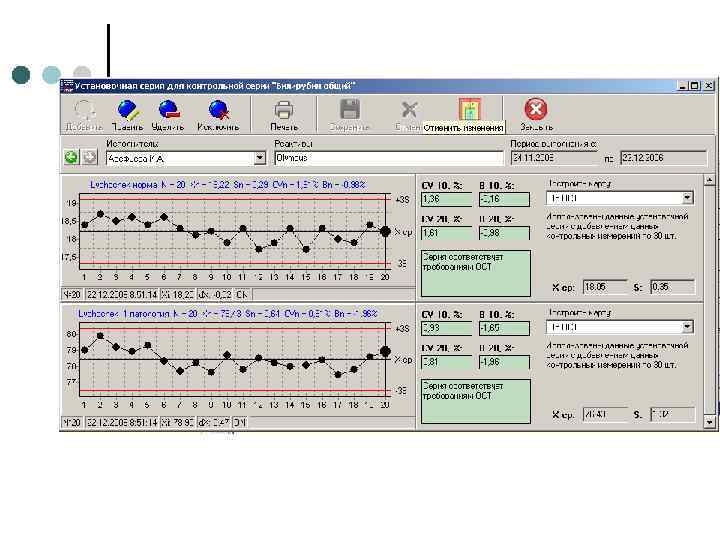Click the Удалить (Delete) ball icon
Image resolution: width=720 pixels, height=540 pixels.
tap(169, 110)
